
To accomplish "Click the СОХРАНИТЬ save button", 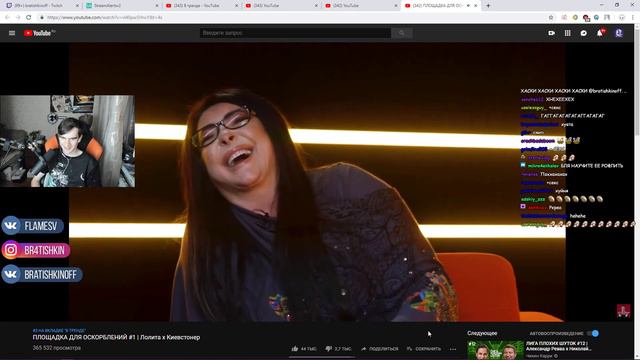I will click(x=424, y=349).
